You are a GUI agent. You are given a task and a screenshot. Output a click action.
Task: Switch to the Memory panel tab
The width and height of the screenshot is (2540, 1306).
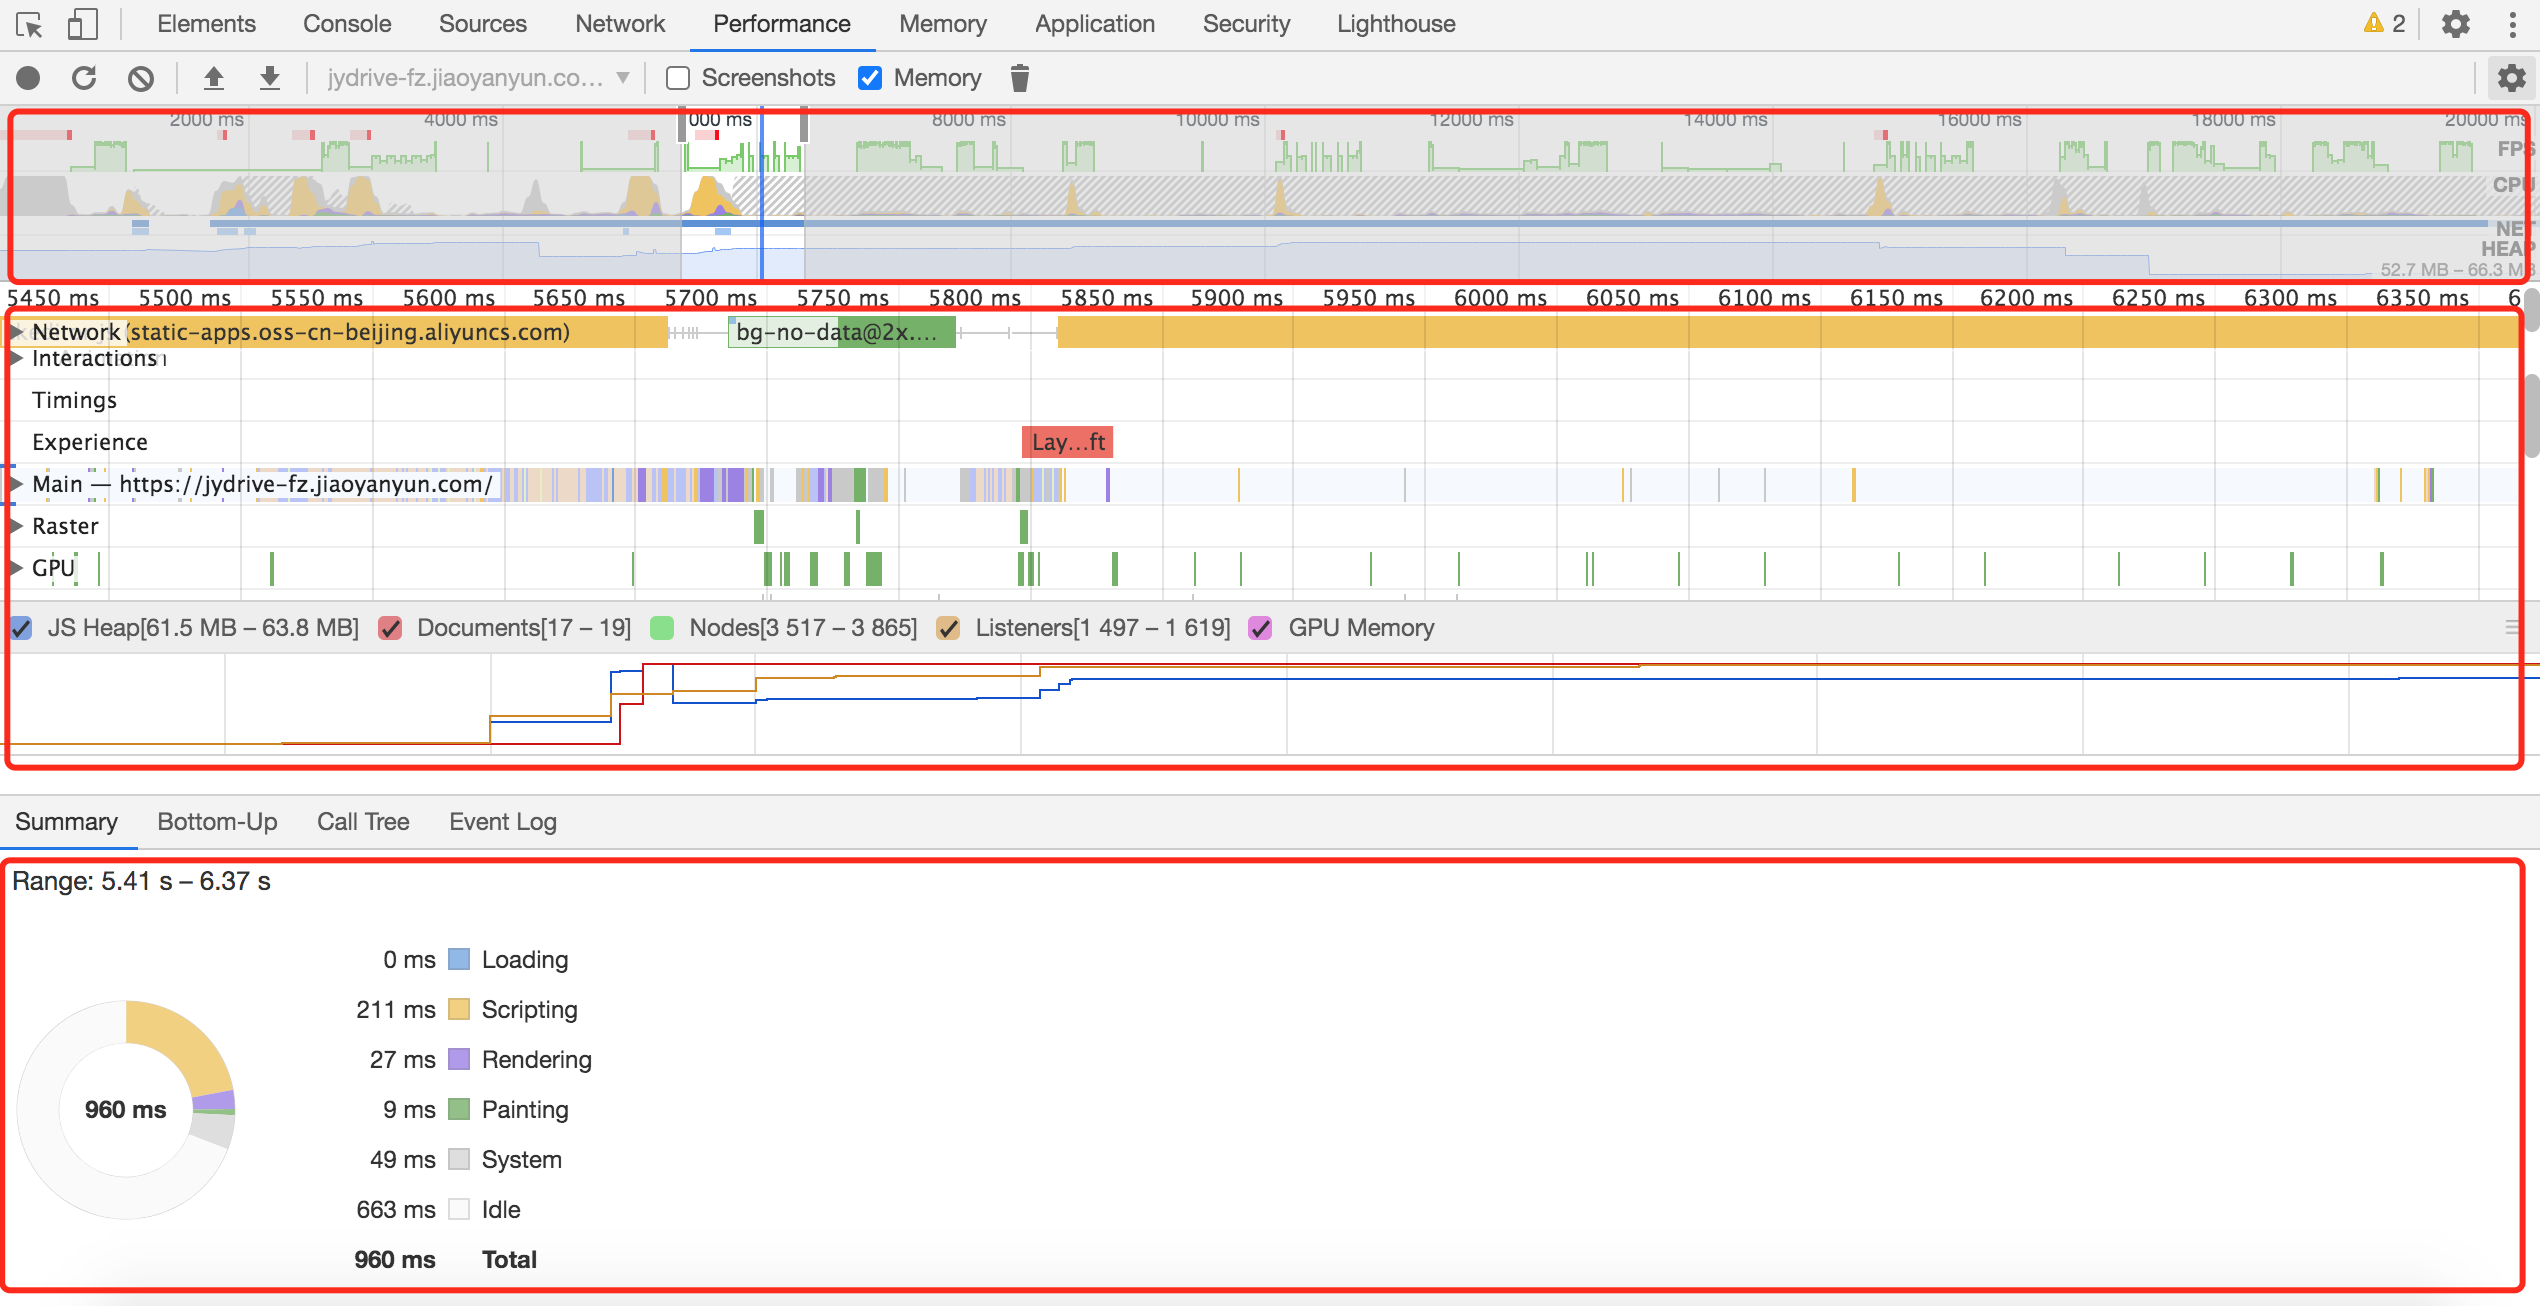pyautogui.click(x=941, y=23)
